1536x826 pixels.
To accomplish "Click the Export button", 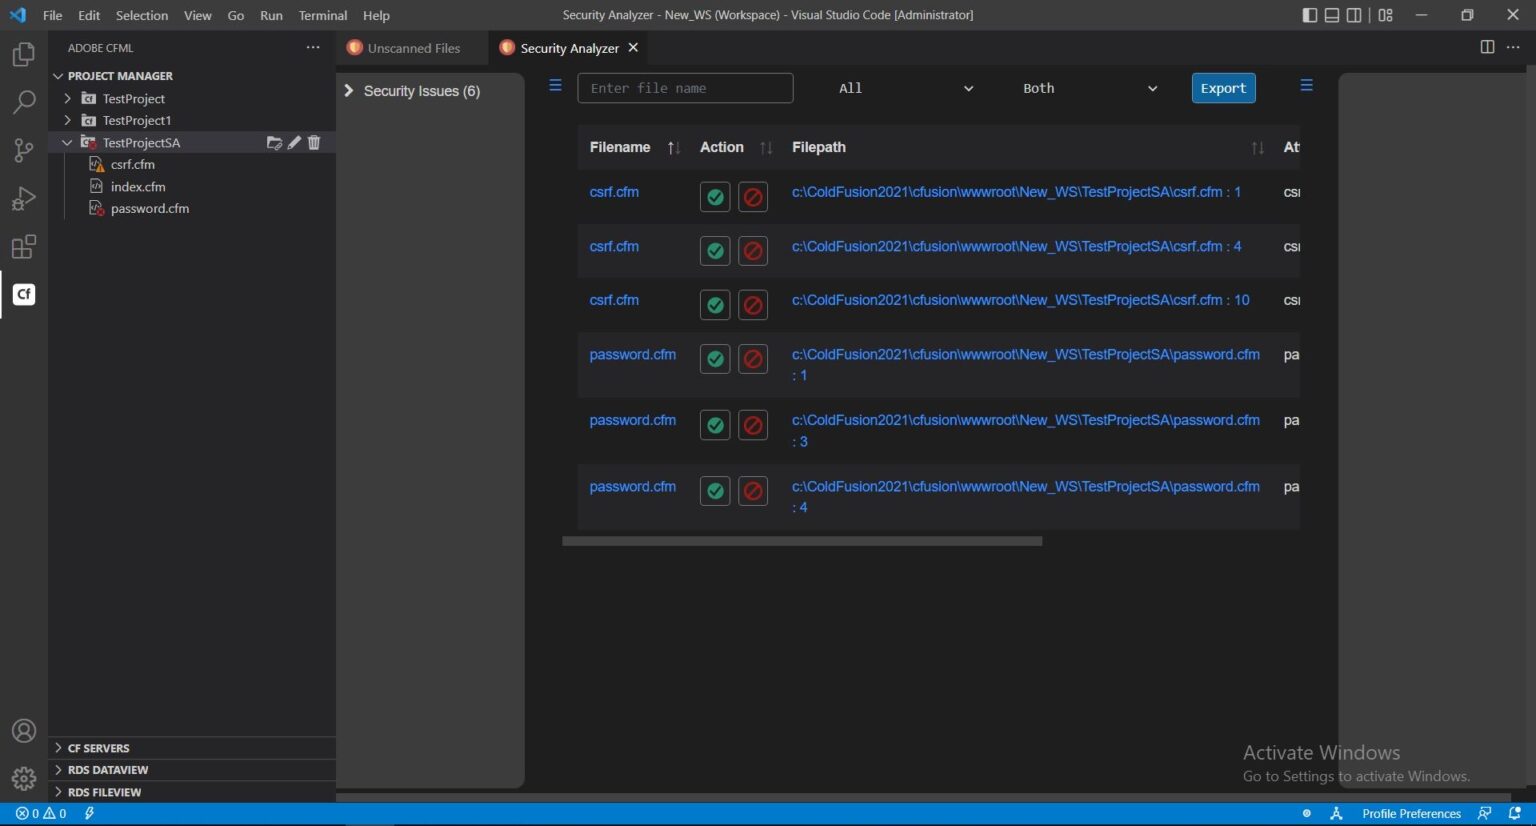I will pyautogui.click(x=1223, y=88).
